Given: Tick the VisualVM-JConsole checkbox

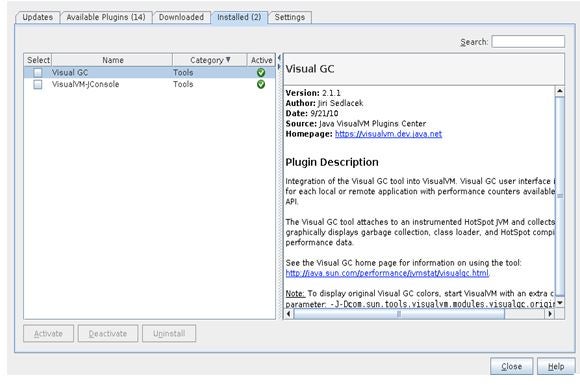Looking at the screenshot, I should (x=38, y=84).
